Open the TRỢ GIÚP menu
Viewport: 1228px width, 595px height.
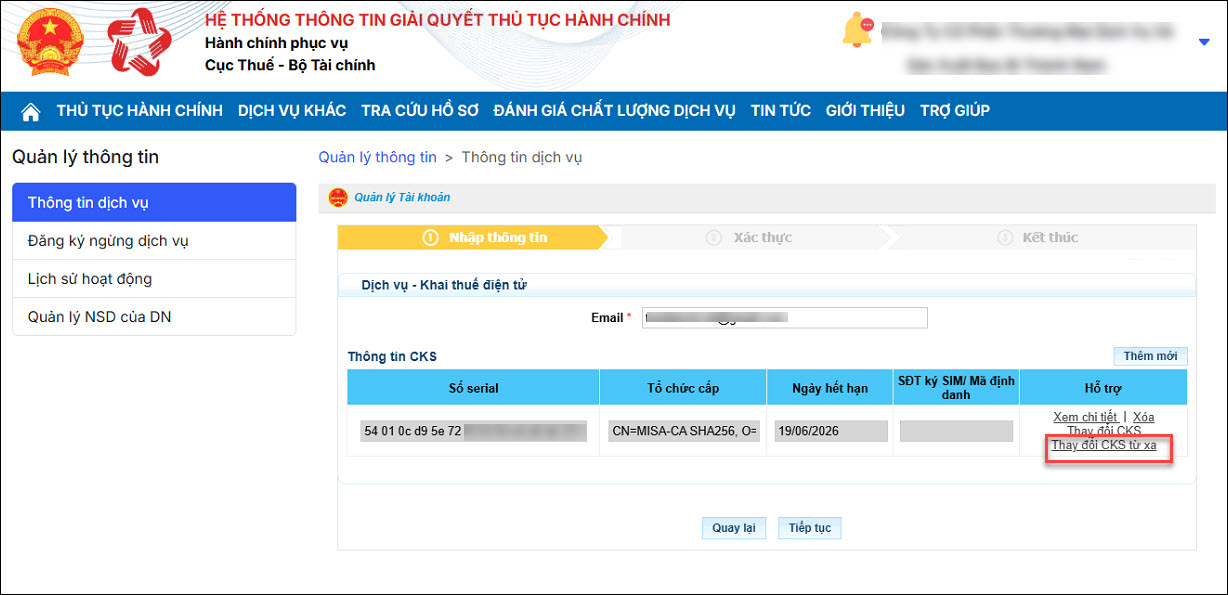[x=954, y=111]
